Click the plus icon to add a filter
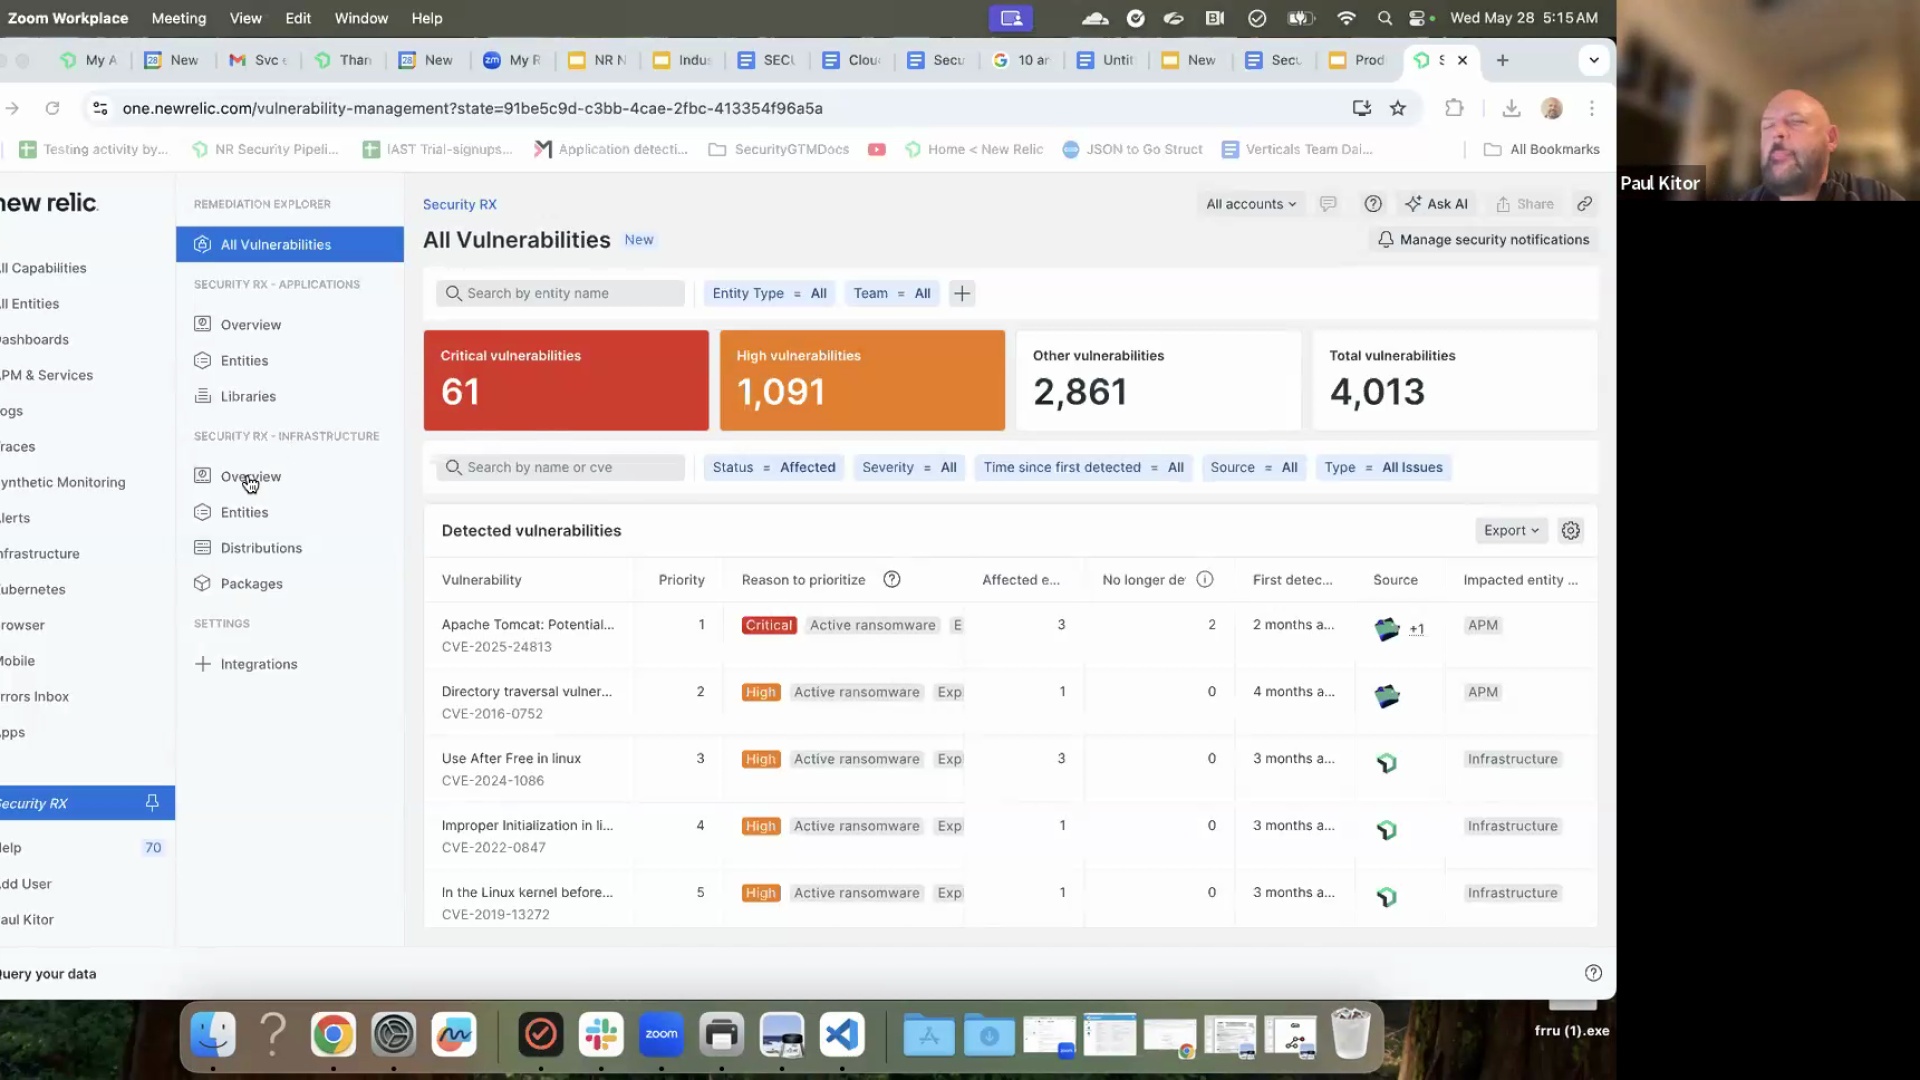This screenshot has width=1920, height=1080. click(x=962, y=294)
